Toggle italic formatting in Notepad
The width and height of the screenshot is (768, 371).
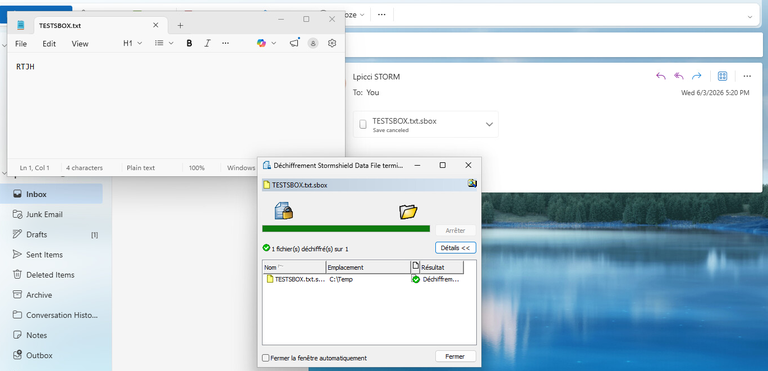pos(207,43)
